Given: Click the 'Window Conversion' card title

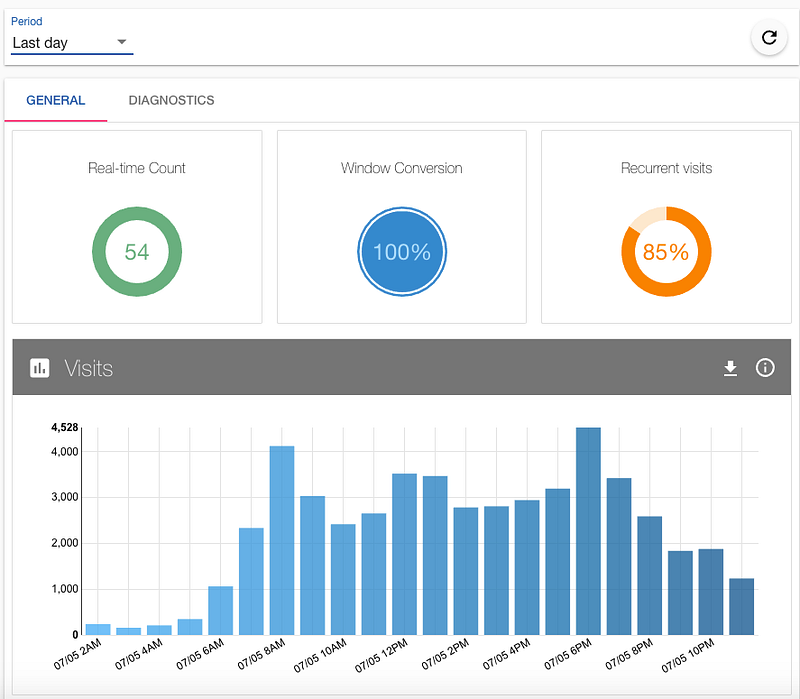Looking at the screenshot, I should tap(402, 168).
